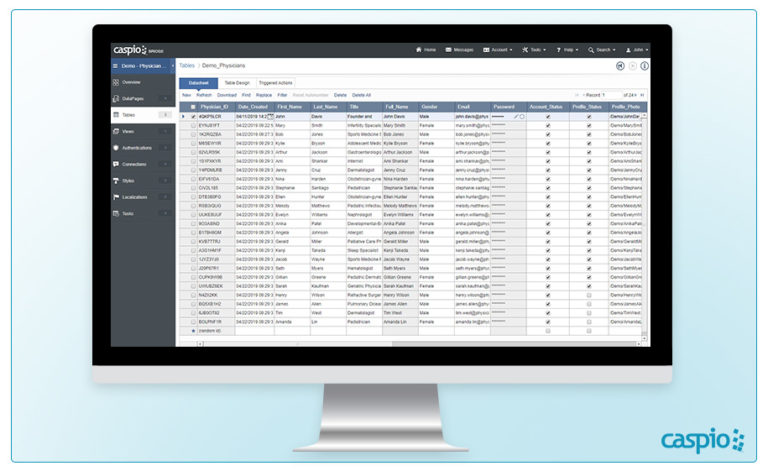Click the Connections sidebar icon

coord(117,164)
